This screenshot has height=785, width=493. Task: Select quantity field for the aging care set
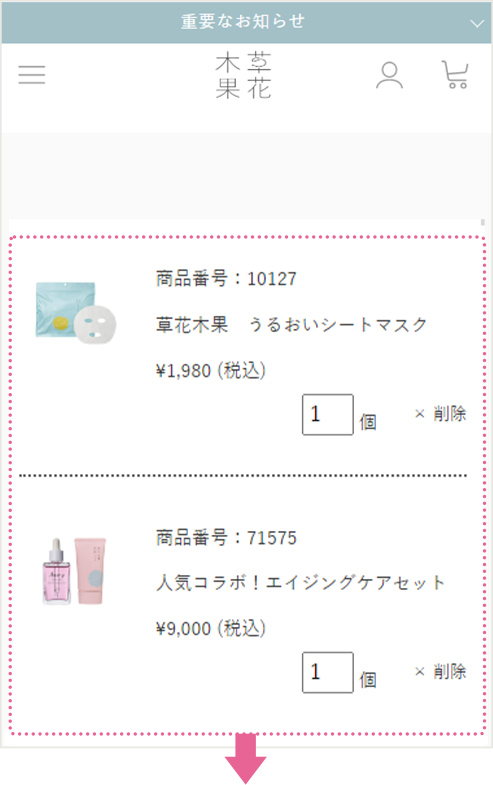coord(328,672)
